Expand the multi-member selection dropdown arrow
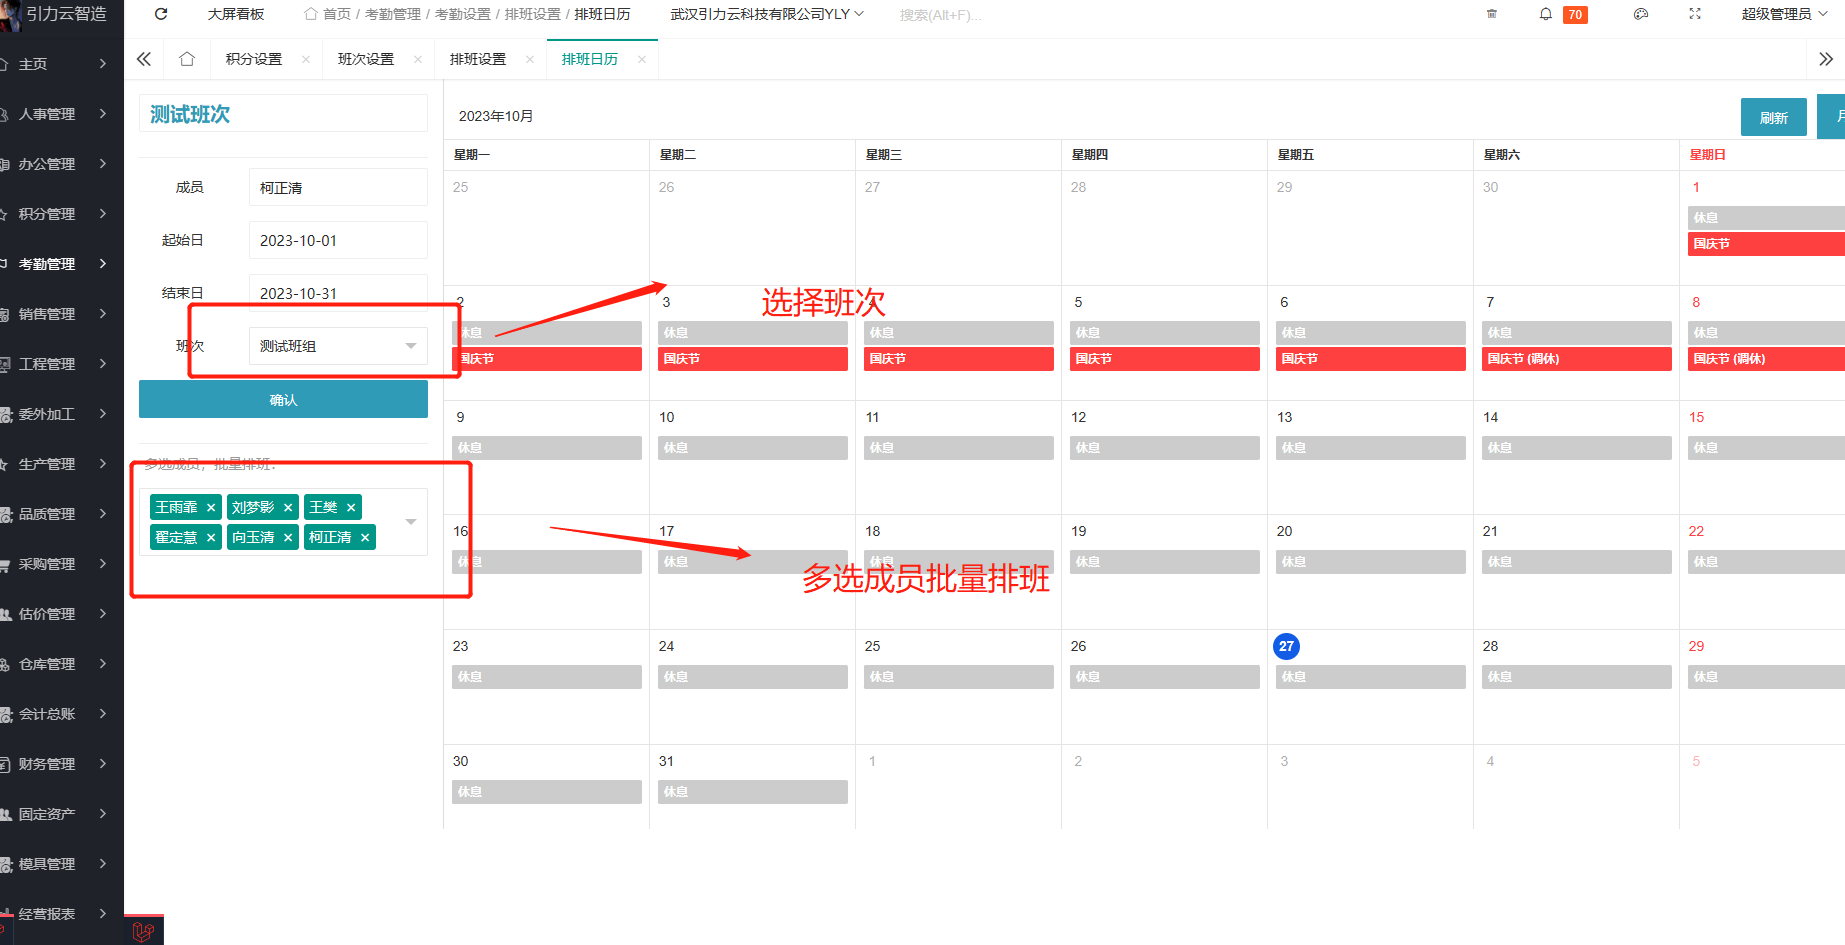Viewport: 1845px width, 945px height. click(x=411, y=522)
